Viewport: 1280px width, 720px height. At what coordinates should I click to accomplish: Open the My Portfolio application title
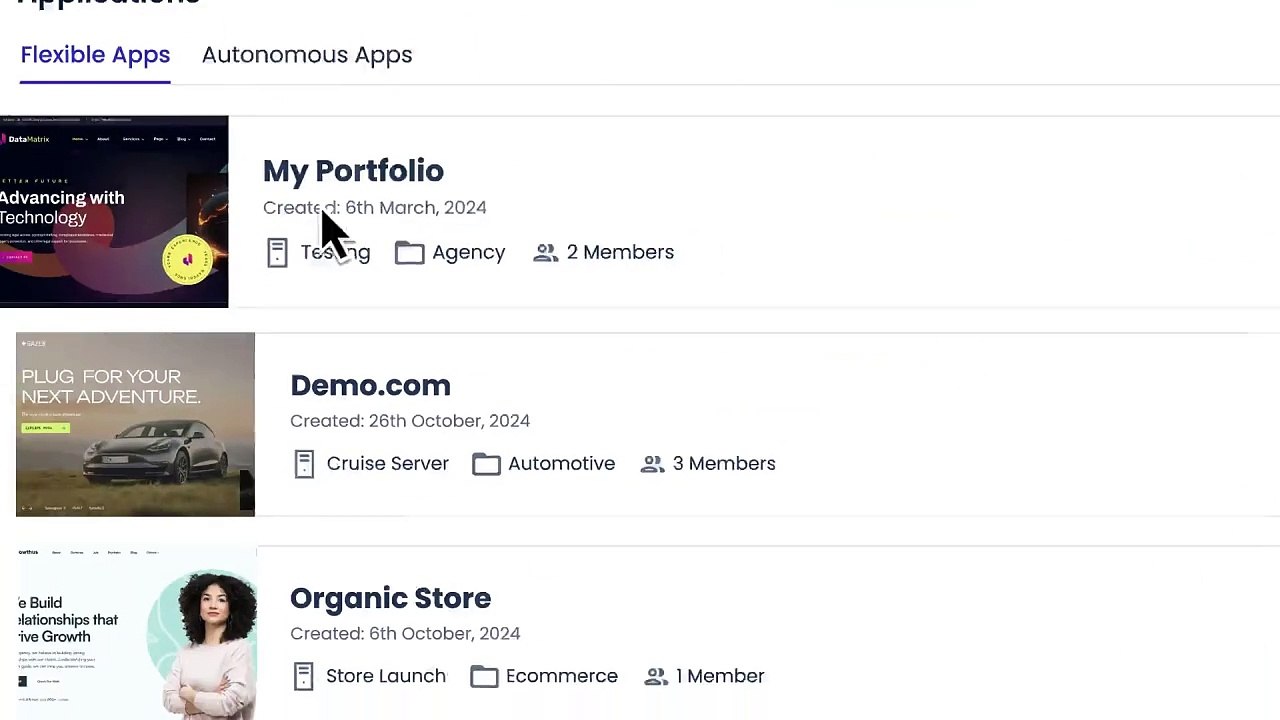point(353,171)
